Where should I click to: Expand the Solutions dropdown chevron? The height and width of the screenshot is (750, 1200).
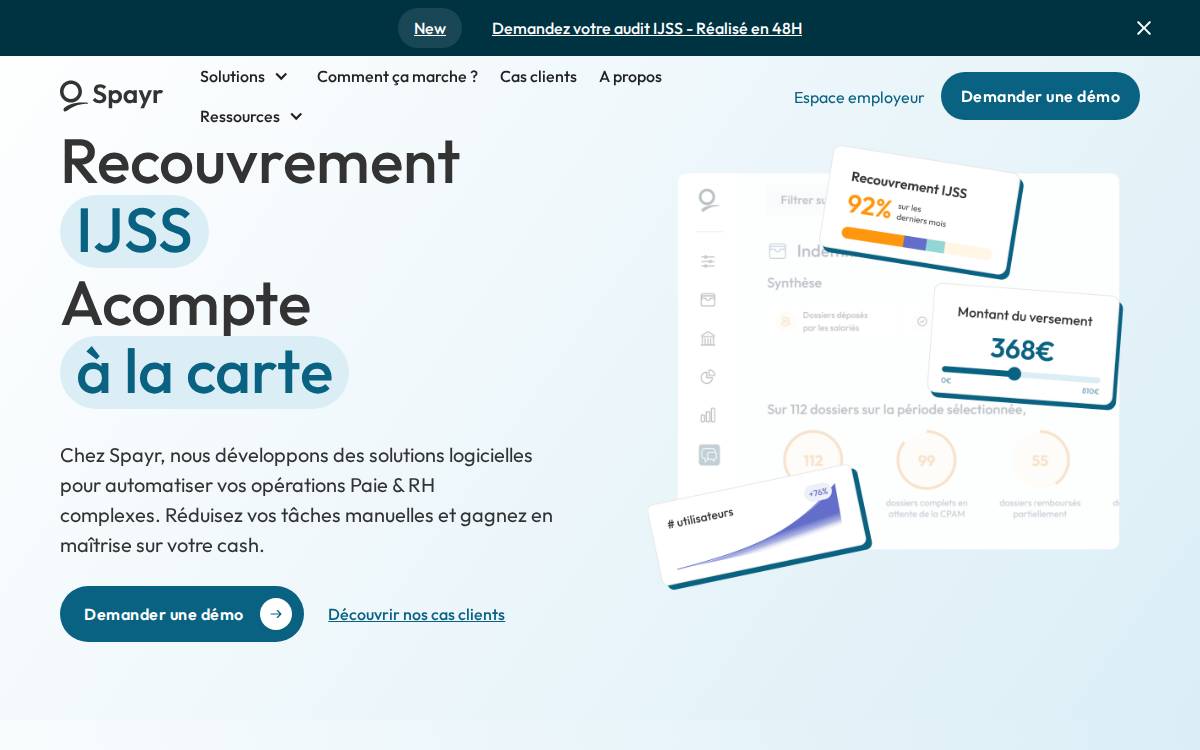[281, 76]
